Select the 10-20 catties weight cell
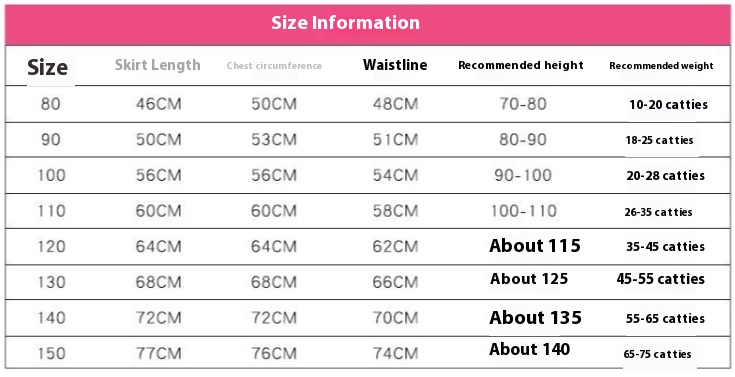The height and width of the screenshot is (377, 735). [668, 104]
